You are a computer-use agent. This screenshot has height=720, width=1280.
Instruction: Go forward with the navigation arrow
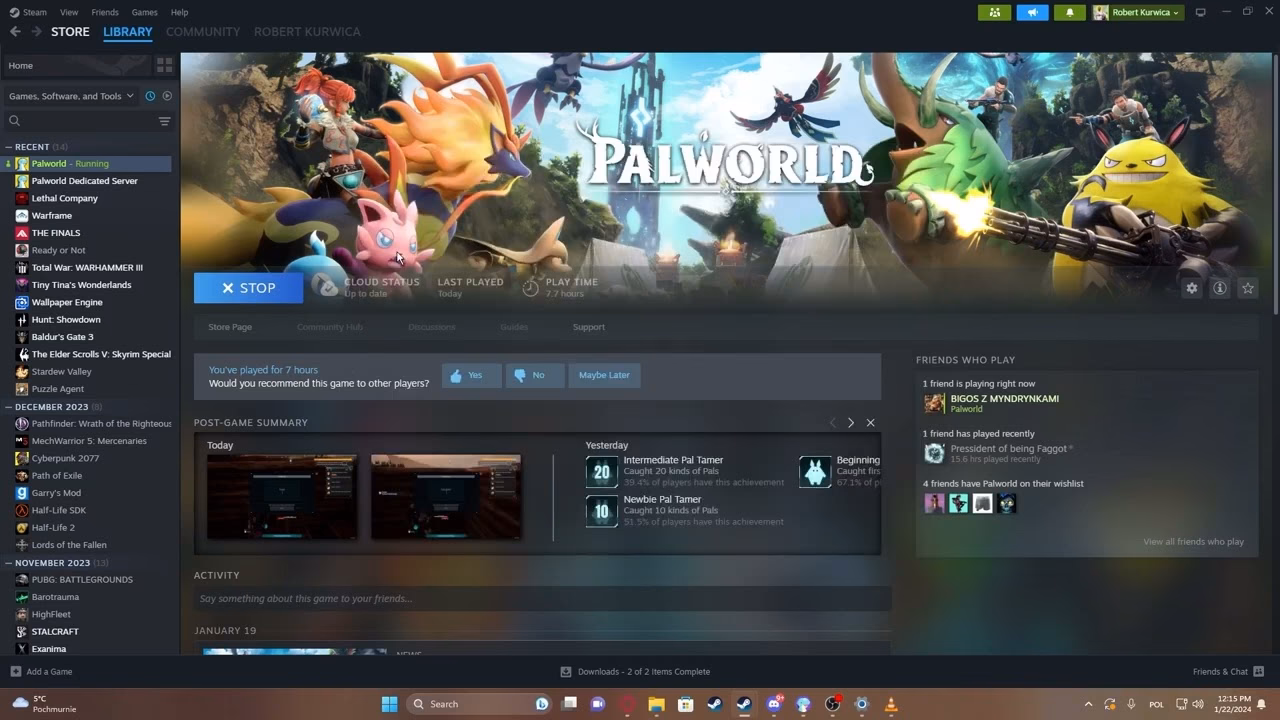pyautogui.click(x=36, y=32)
